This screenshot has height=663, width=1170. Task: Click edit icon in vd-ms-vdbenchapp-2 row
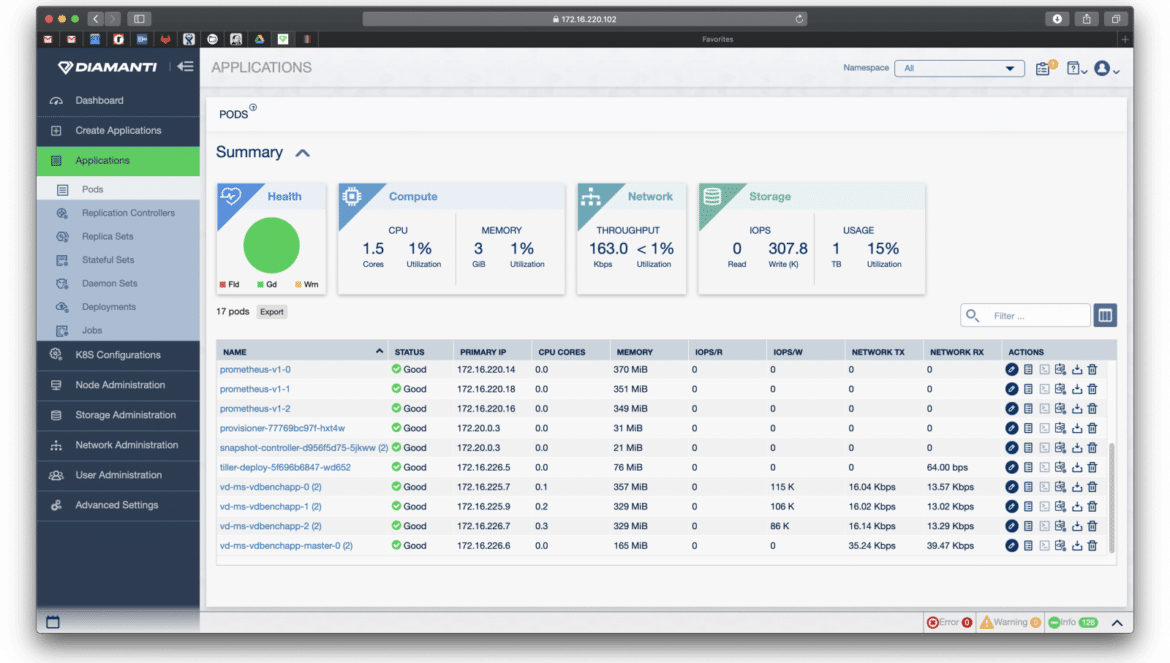1011,526
